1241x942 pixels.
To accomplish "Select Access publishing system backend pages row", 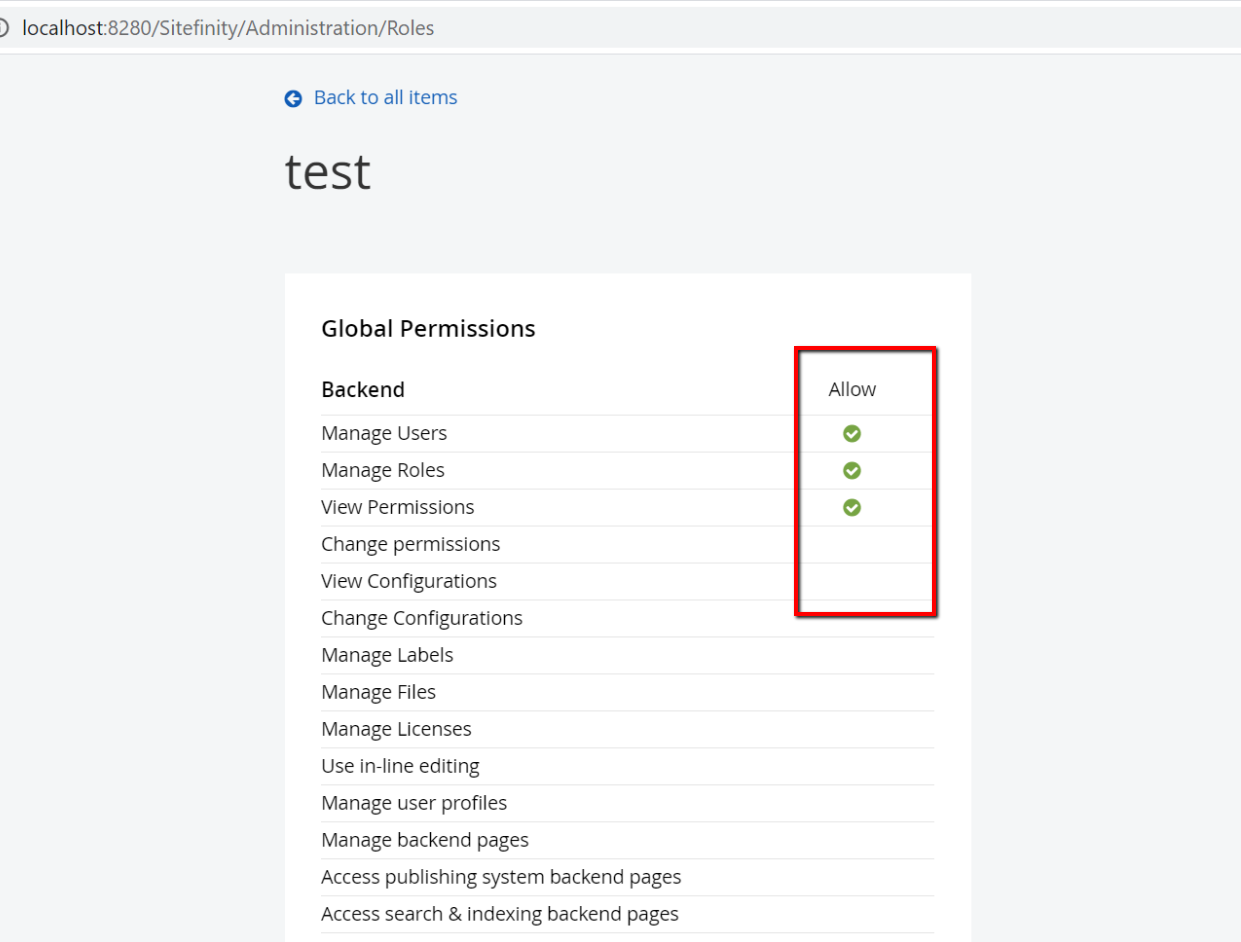I will tap(627, 877).
